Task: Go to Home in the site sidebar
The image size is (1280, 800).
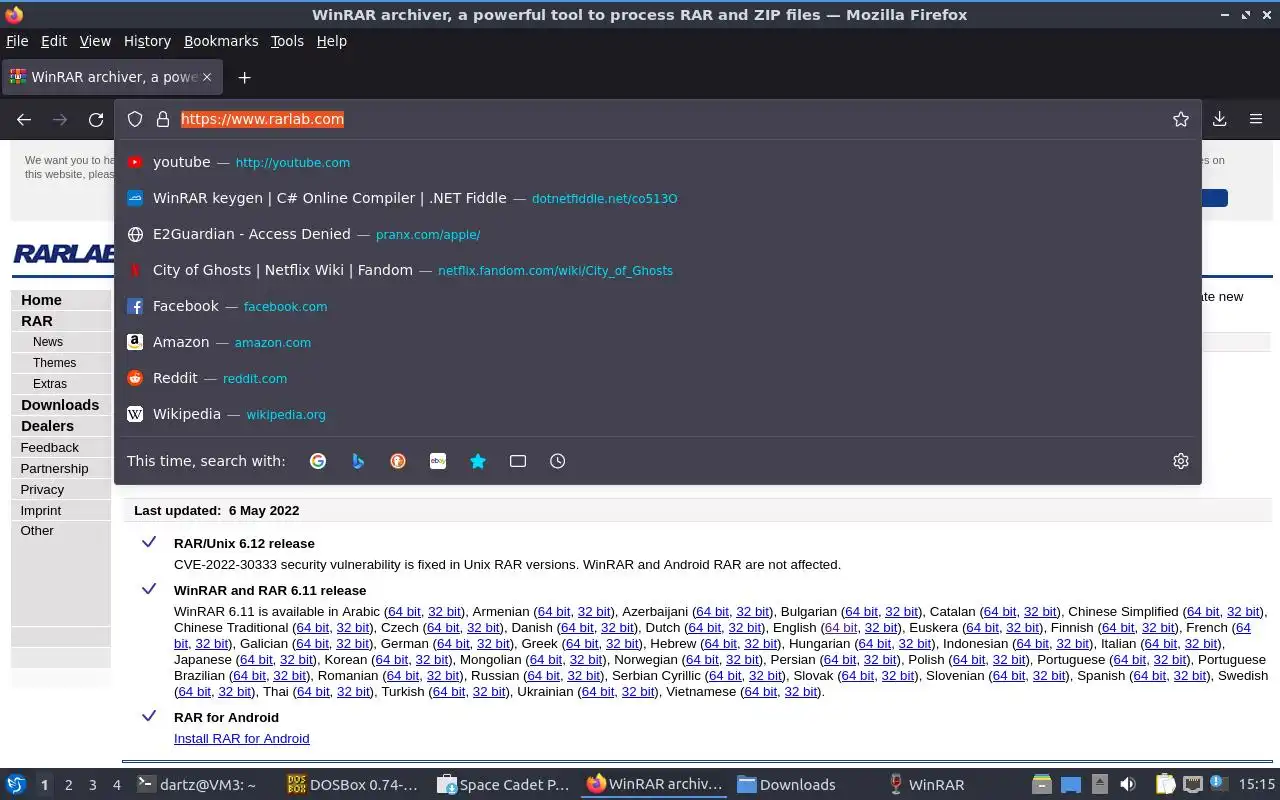Action: [41, 300]
